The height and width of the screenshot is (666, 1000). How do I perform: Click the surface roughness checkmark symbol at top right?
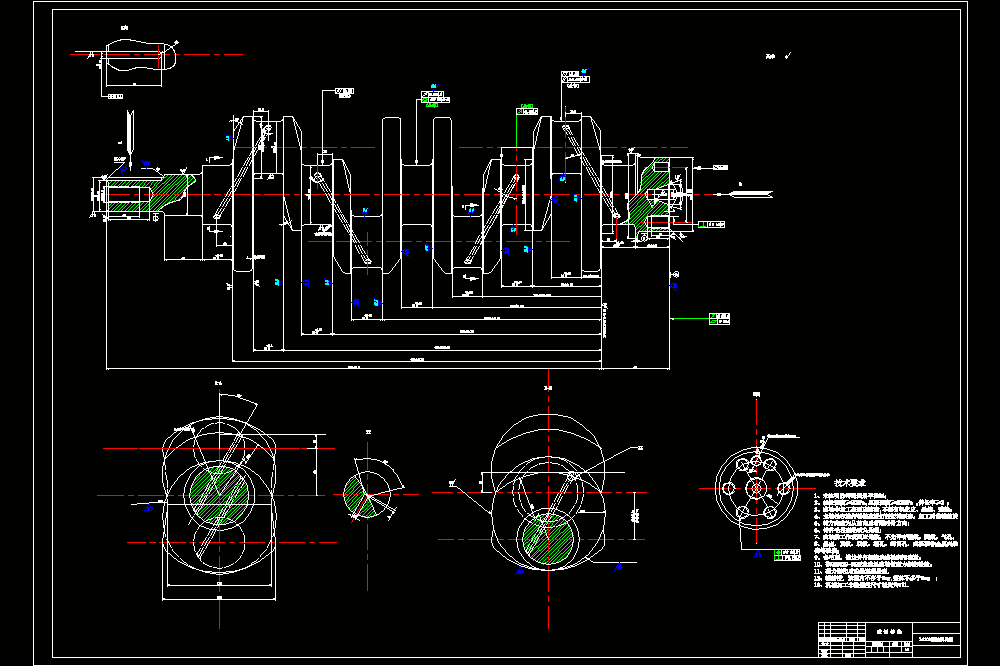[x=789, y=56]
